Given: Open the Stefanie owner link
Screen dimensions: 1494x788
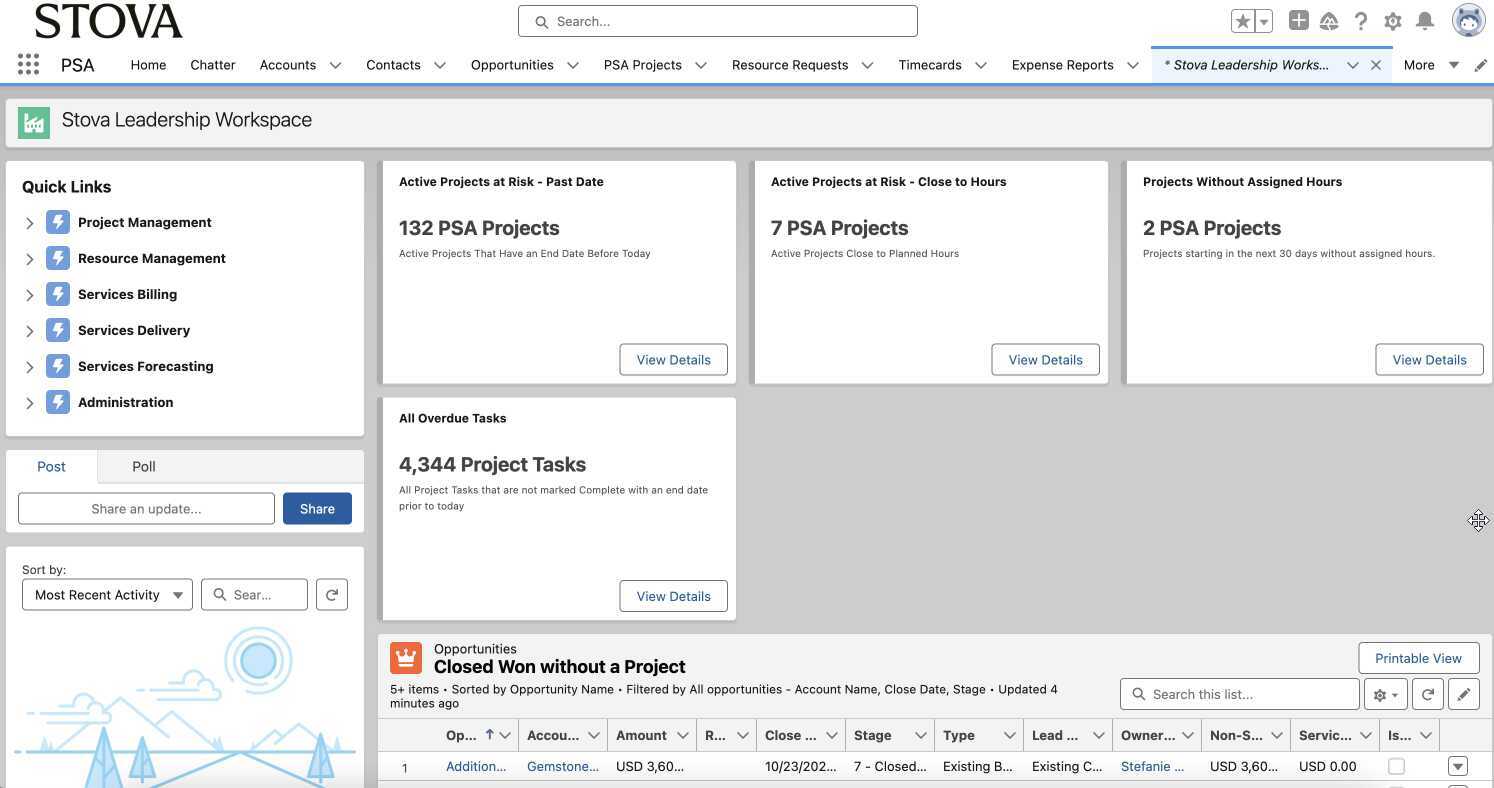Looking at the screenshot, I should pyautogui.click(x=1152, y=767).
